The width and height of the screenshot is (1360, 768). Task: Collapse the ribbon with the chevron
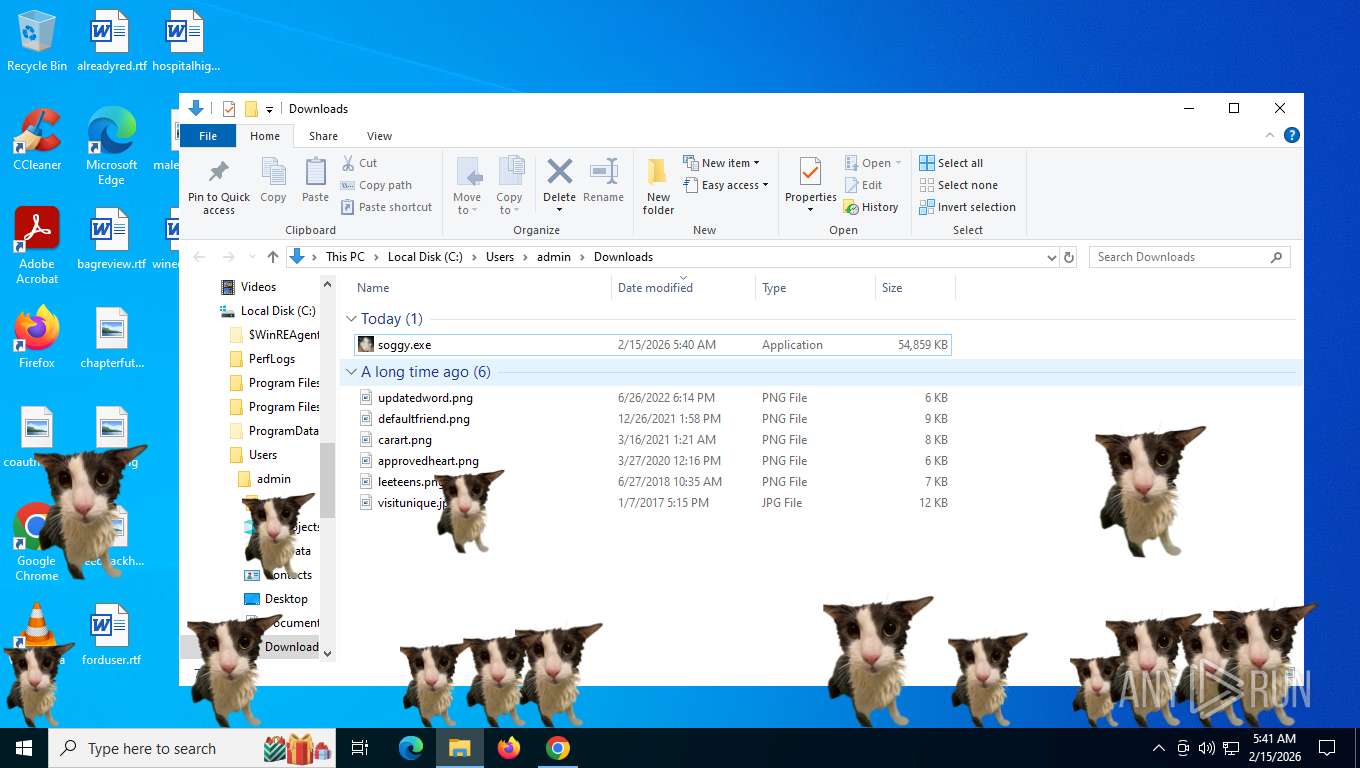1271,135
